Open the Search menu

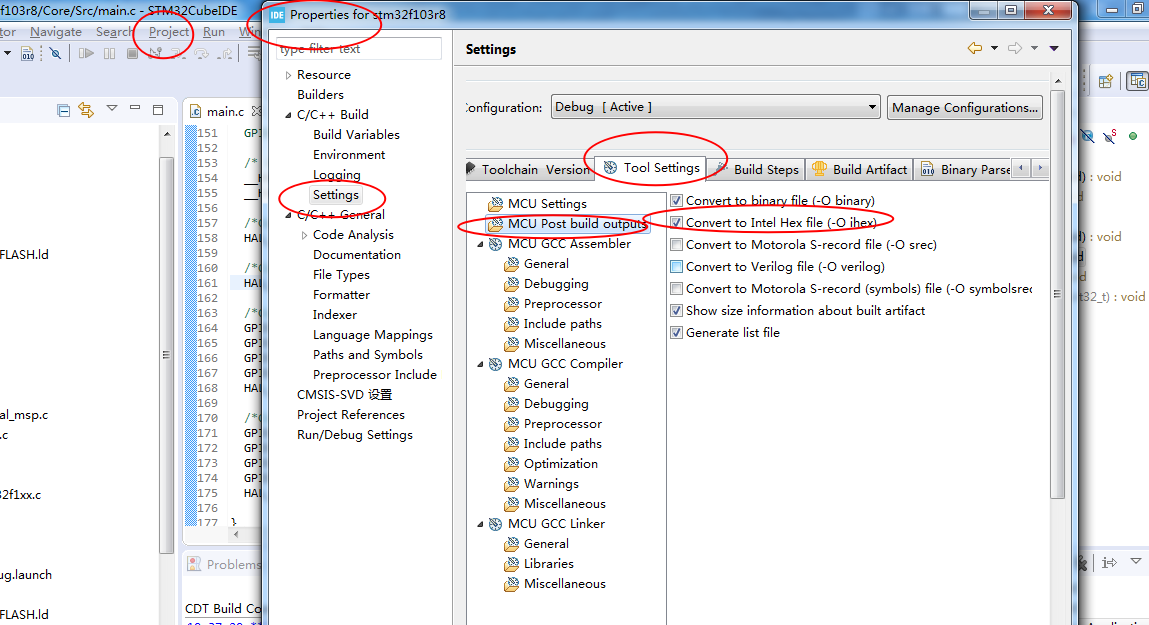pos(114,32)
